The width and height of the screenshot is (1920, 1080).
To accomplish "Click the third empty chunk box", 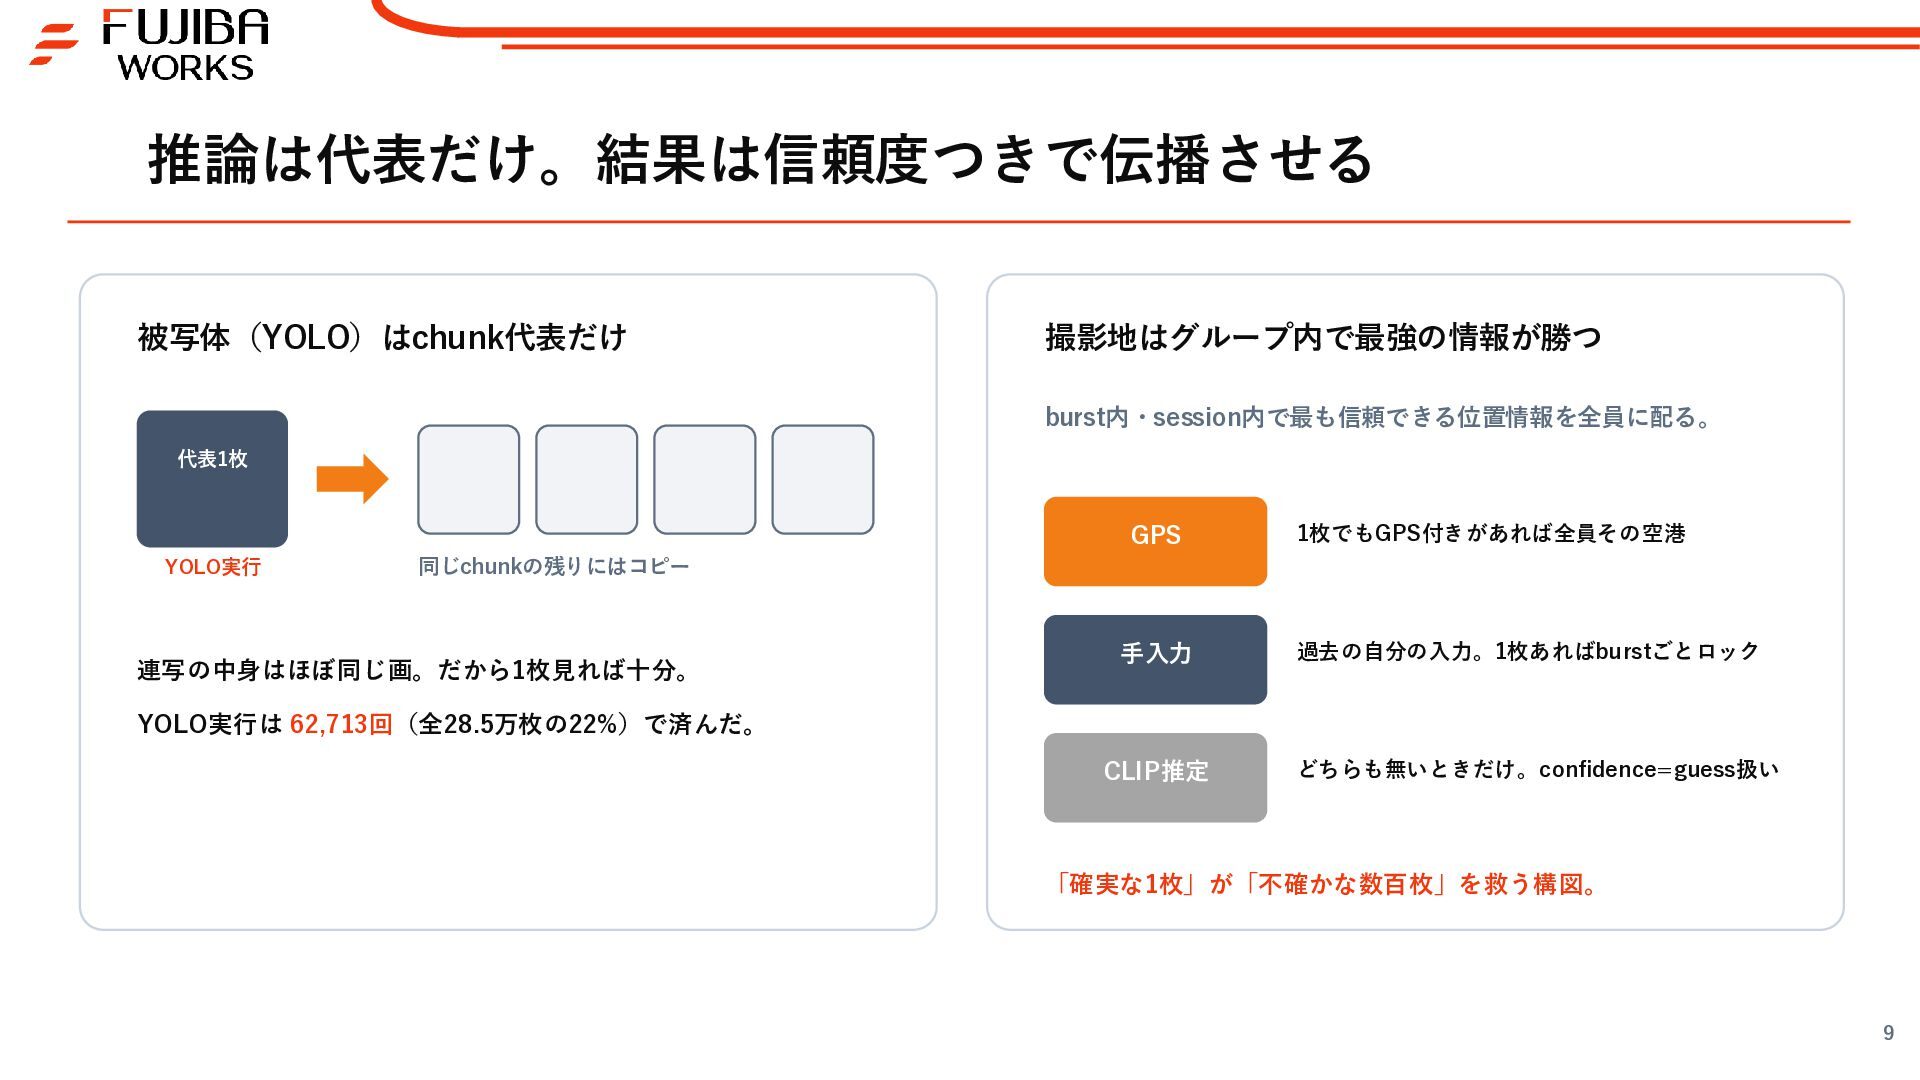I will pos(704,480).
